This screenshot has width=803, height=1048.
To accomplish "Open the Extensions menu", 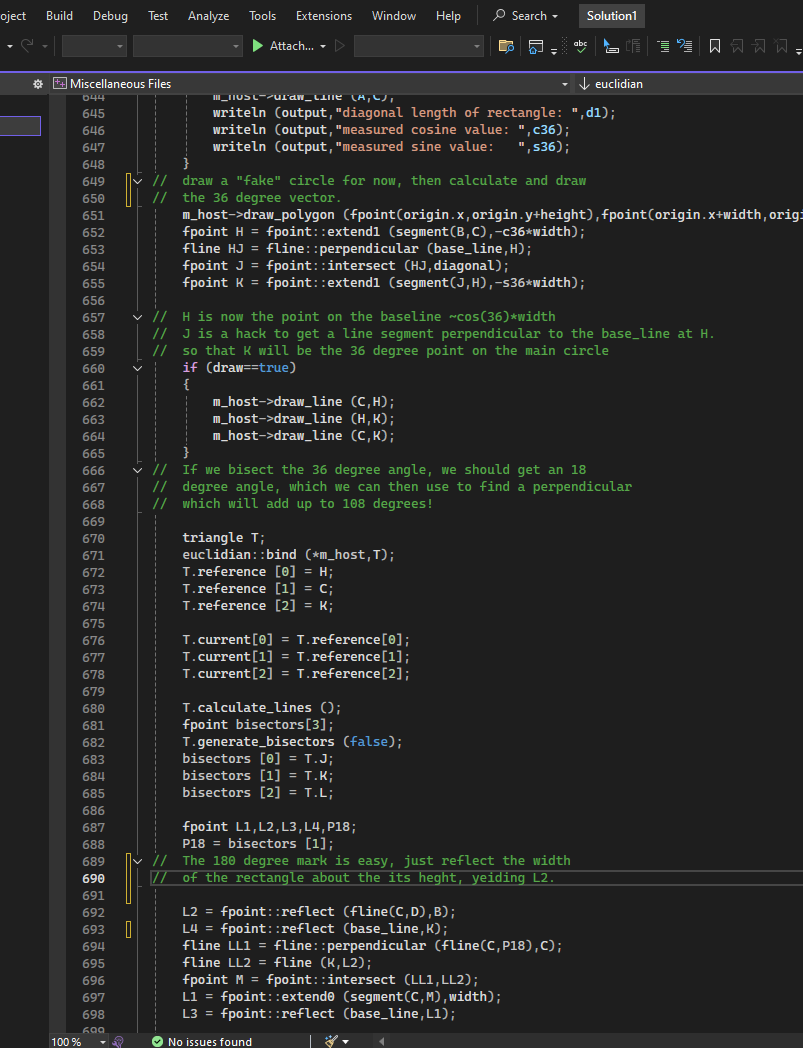I will click(323, 16).
